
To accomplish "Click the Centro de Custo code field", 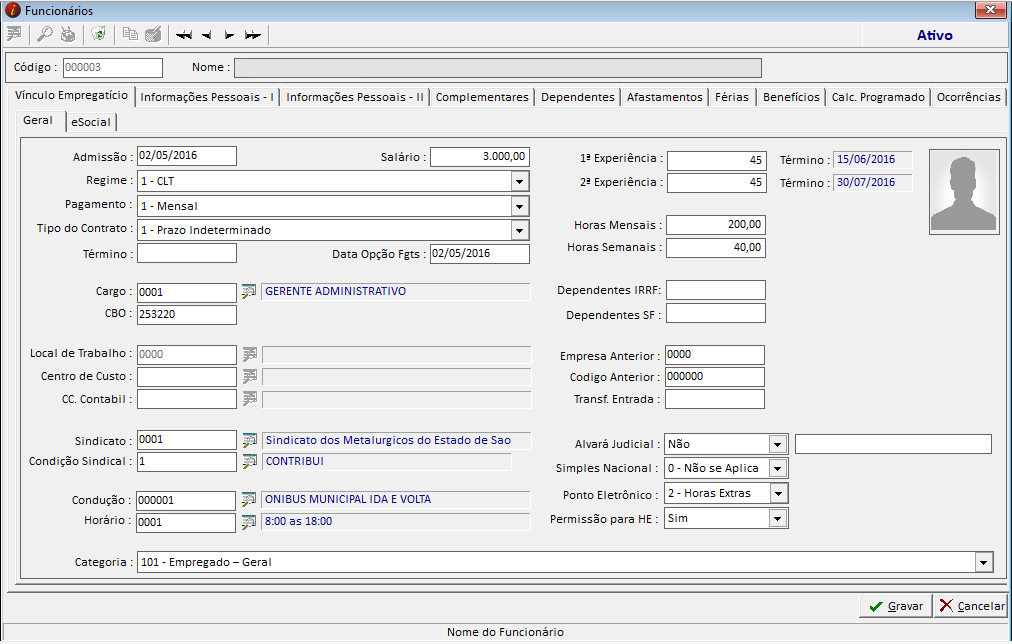I will pyautogui.click(x=187, y=377).
